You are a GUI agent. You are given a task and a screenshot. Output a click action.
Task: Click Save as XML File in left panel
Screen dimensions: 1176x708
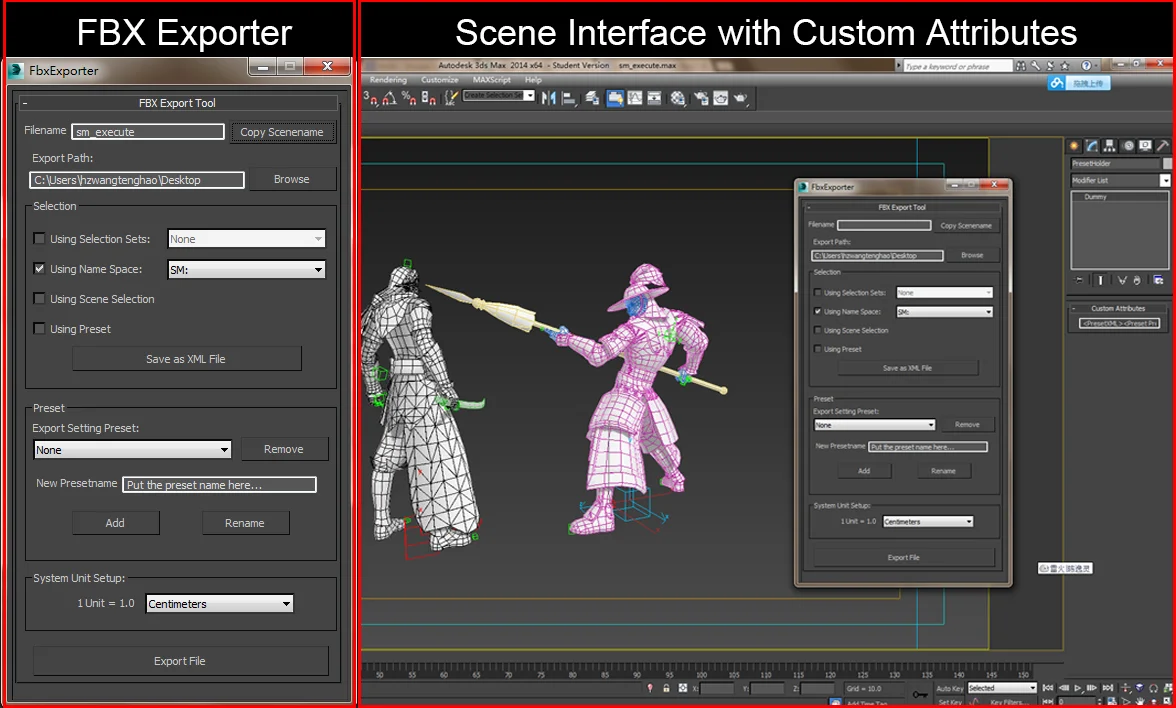coord(186,358)
